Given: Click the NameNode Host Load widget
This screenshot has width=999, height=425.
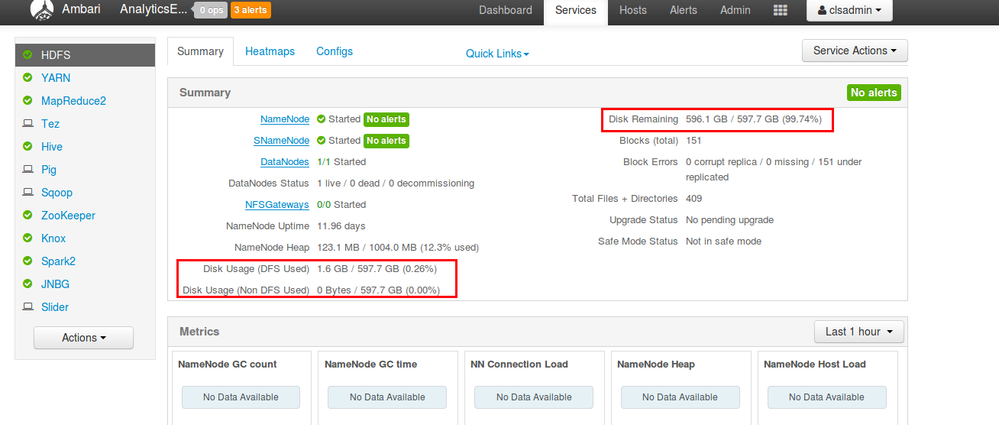Looking at the screenshot, I should (x=827, y=387).
